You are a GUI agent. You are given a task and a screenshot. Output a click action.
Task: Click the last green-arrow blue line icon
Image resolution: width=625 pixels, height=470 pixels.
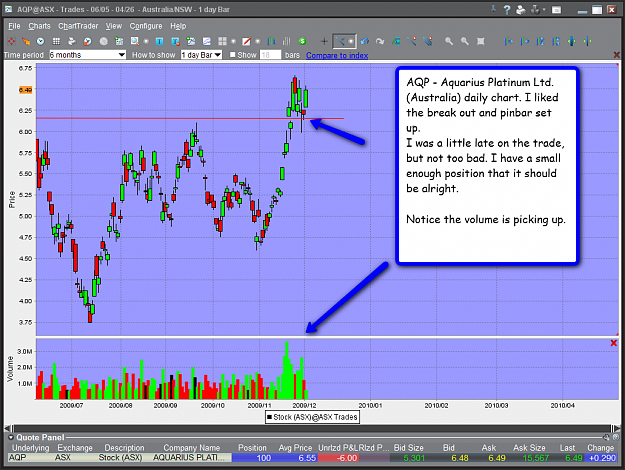pyautogui.click(x=587, y=41)
